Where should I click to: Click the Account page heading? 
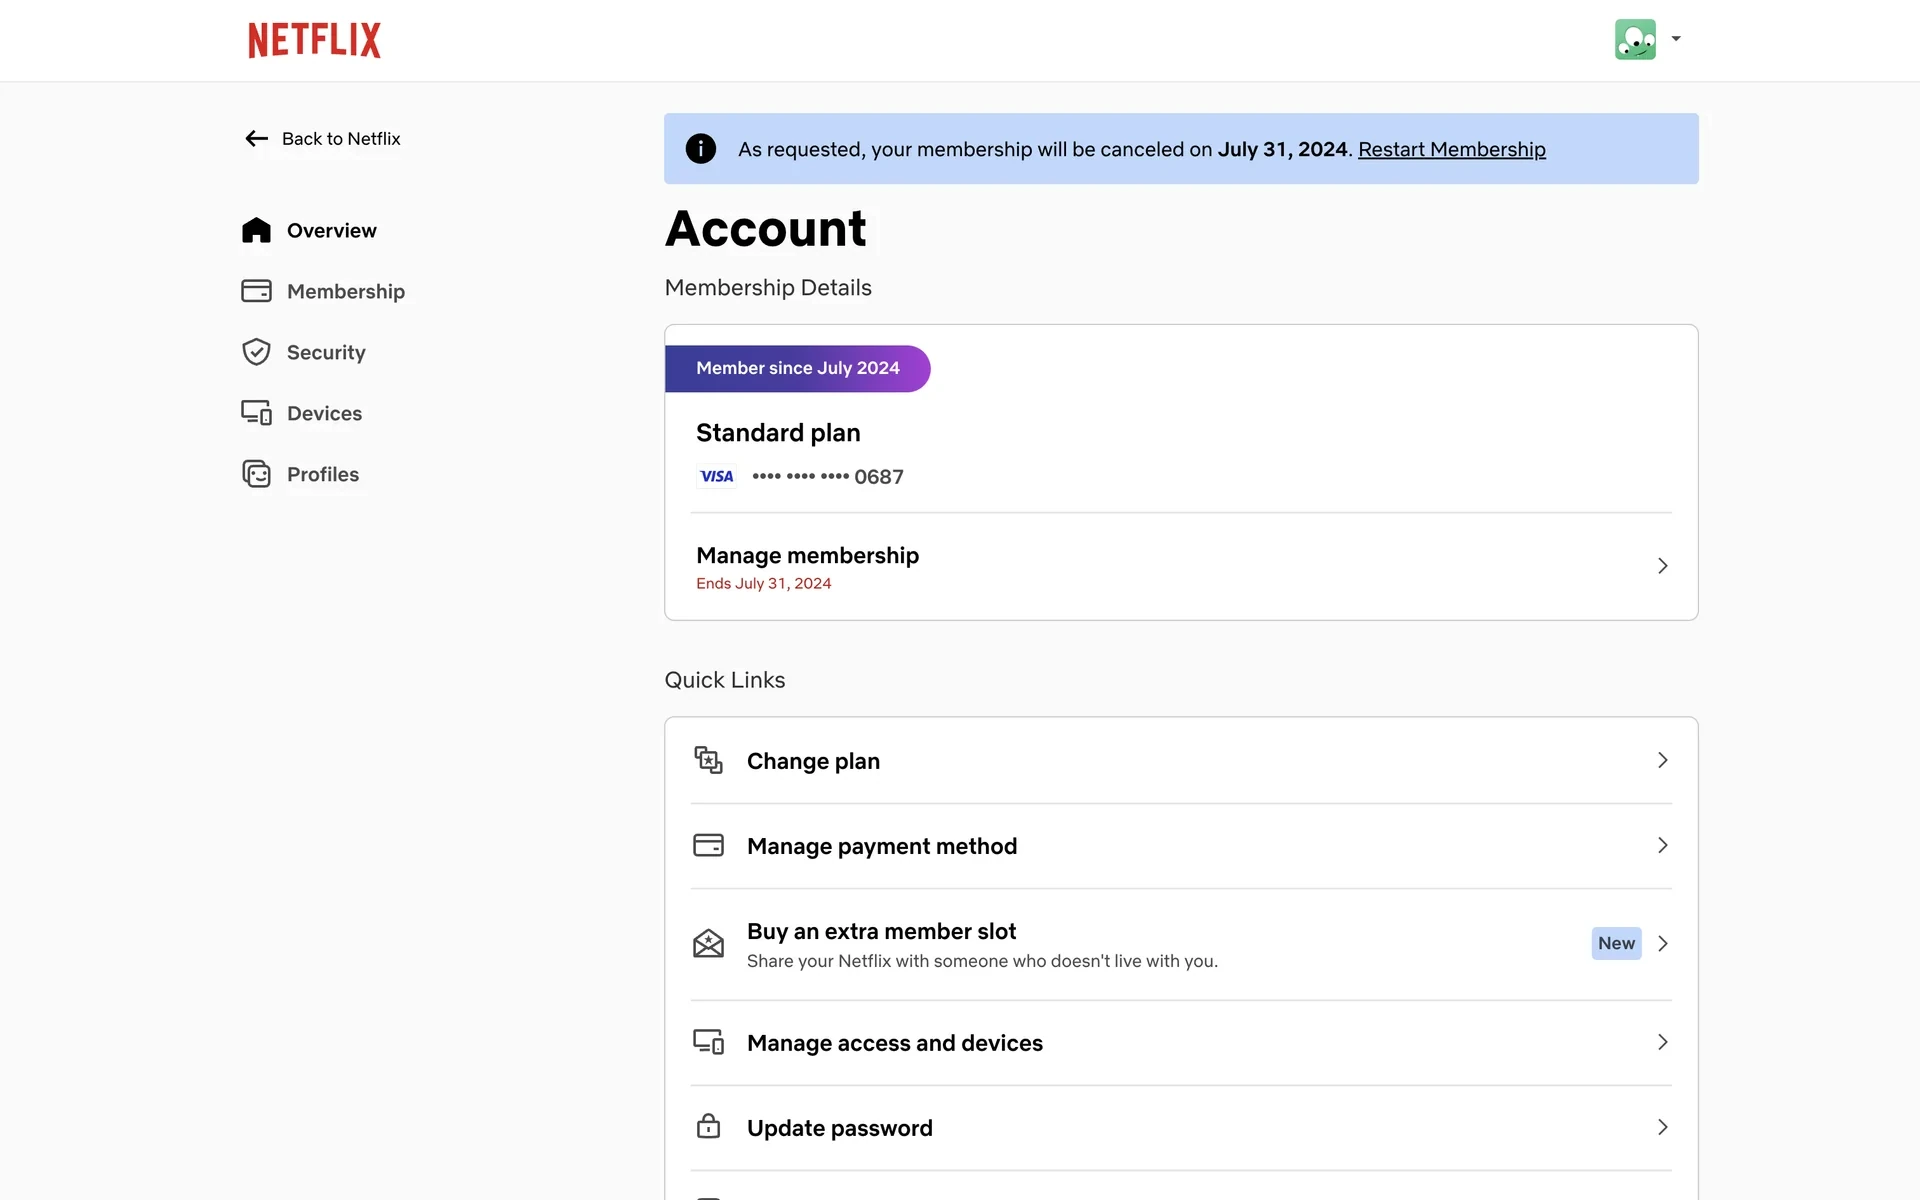(766, 229)
